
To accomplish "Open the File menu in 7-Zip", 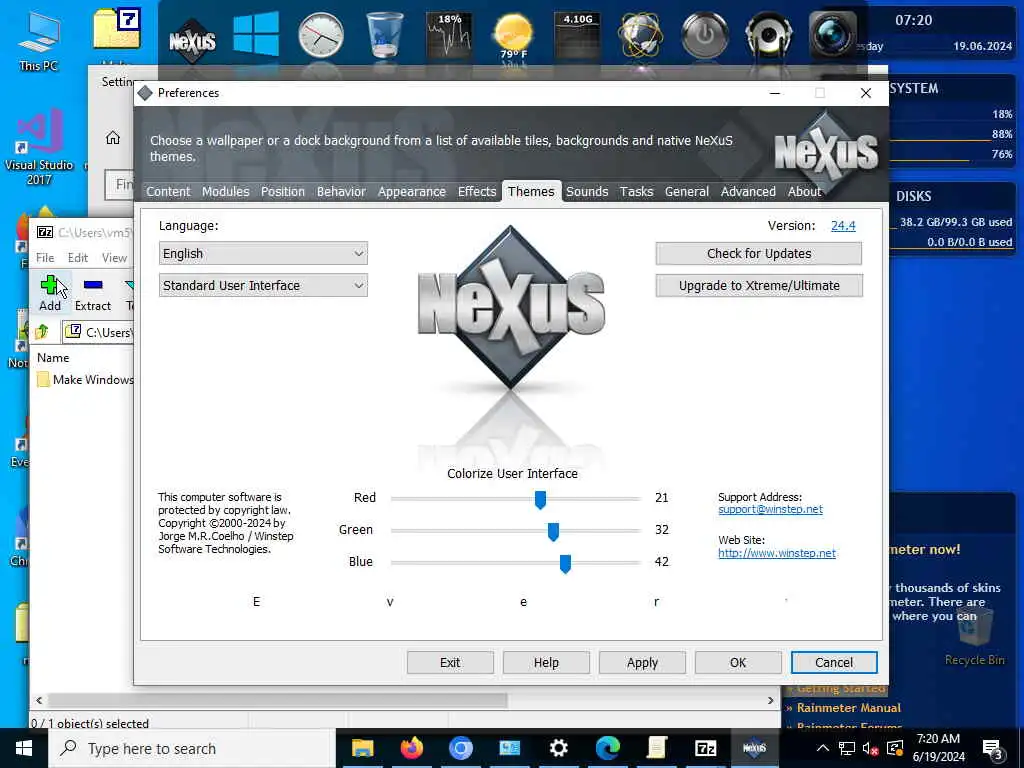I will pyautogui.click(x=45, y=257).
